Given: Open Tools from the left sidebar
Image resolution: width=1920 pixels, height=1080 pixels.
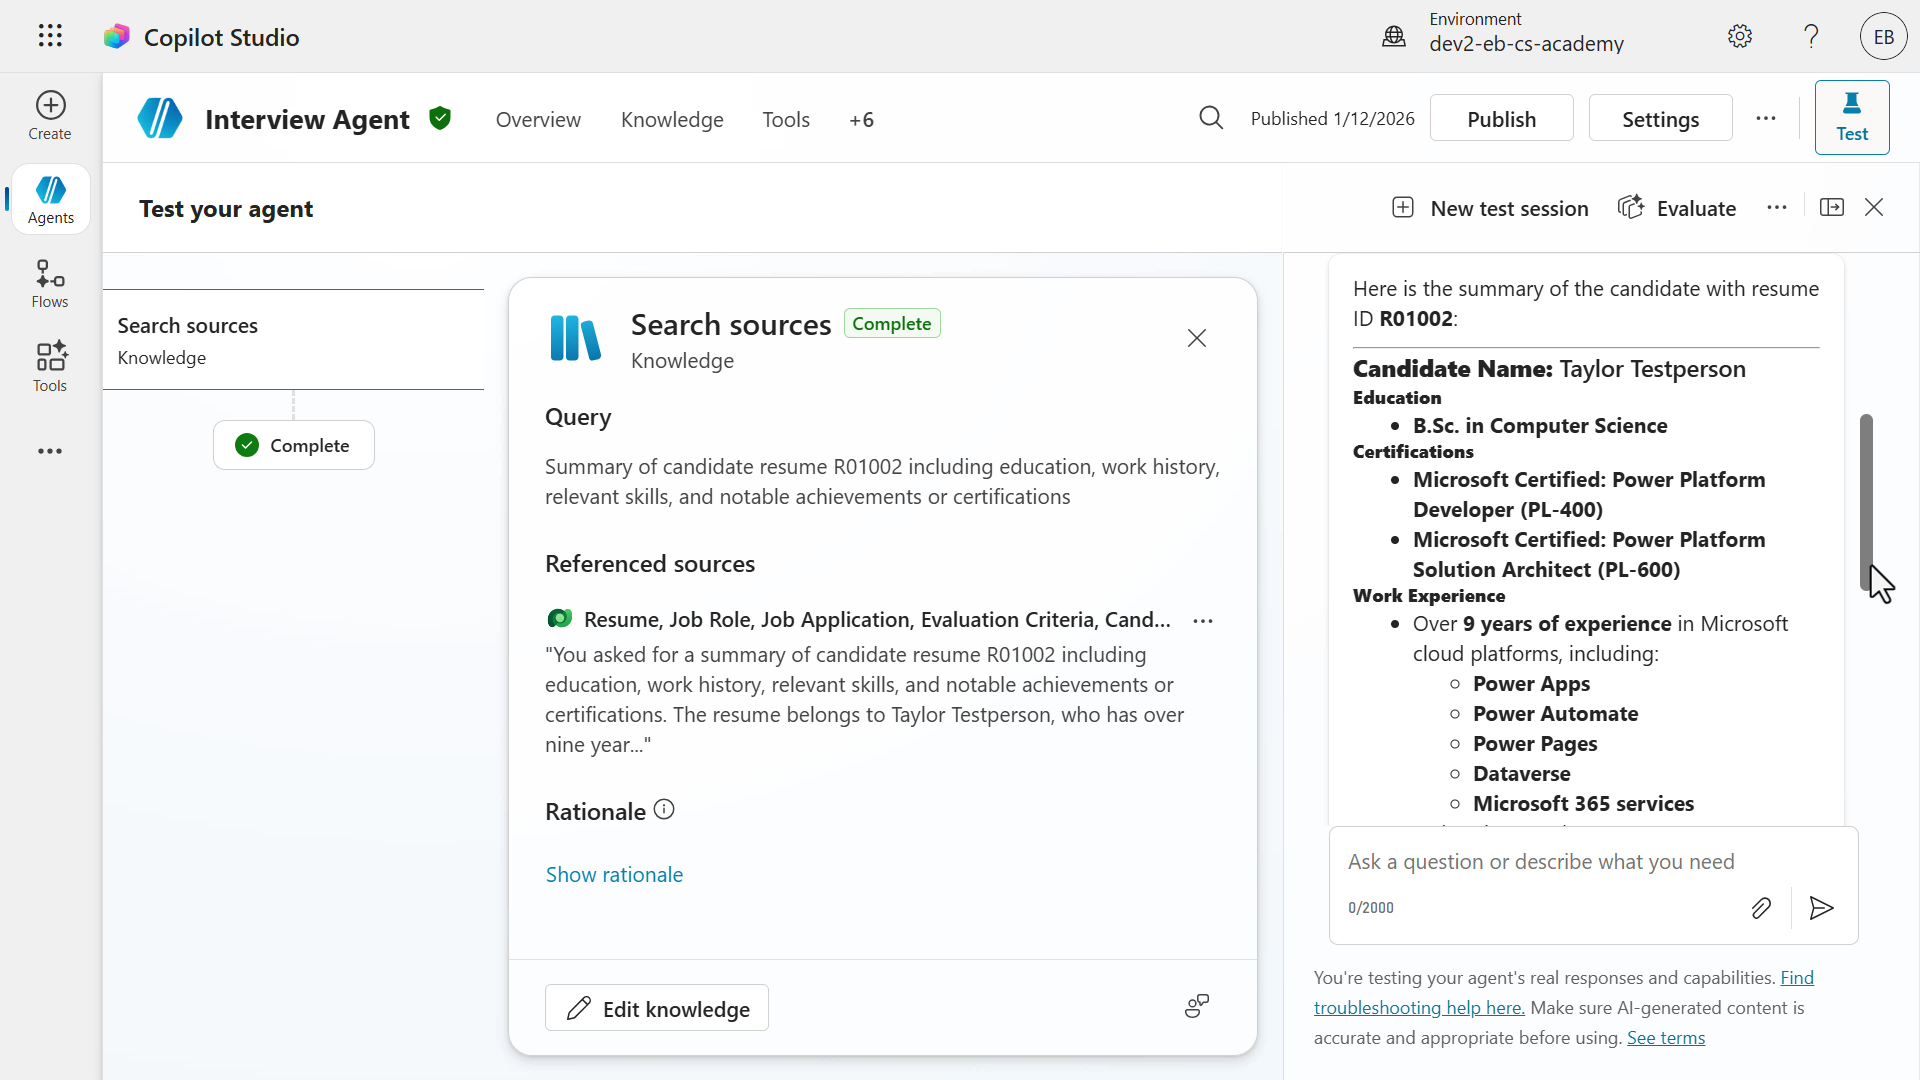Looking at the screenshot, I should click(x=50, y=367).
